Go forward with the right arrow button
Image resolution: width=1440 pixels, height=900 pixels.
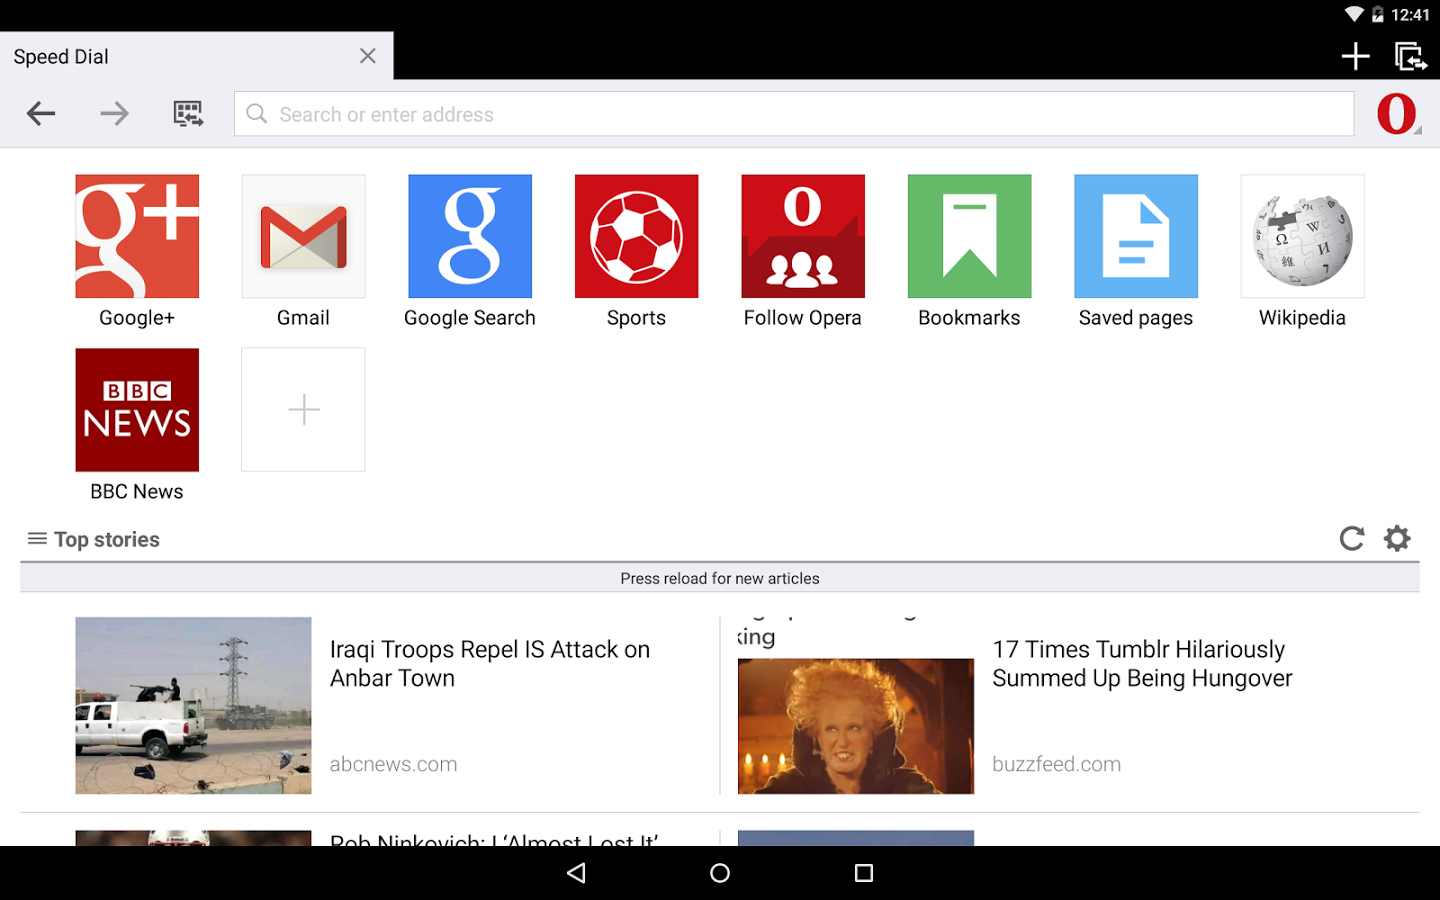(x=115, y=114)
